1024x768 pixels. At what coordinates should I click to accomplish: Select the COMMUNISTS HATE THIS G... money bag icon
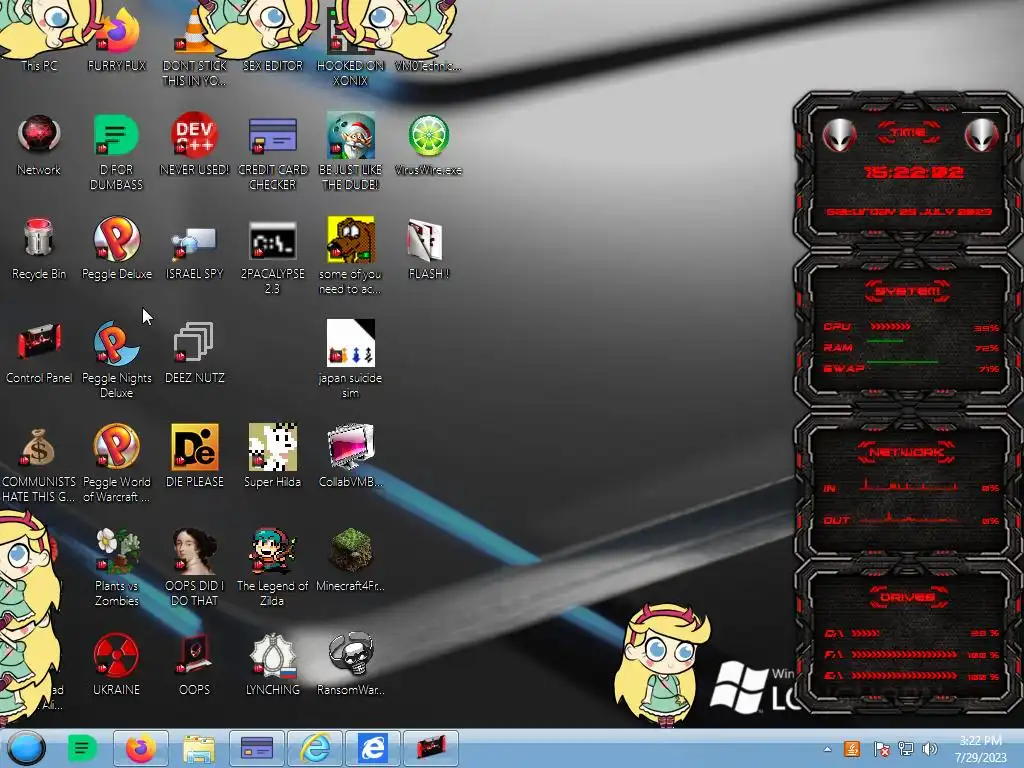[x=39, y=464]
